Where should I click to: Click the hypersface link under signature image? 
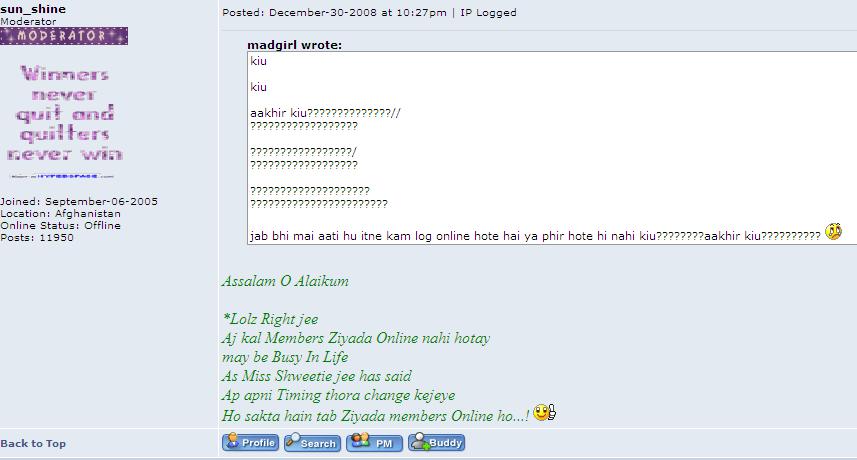62,176
